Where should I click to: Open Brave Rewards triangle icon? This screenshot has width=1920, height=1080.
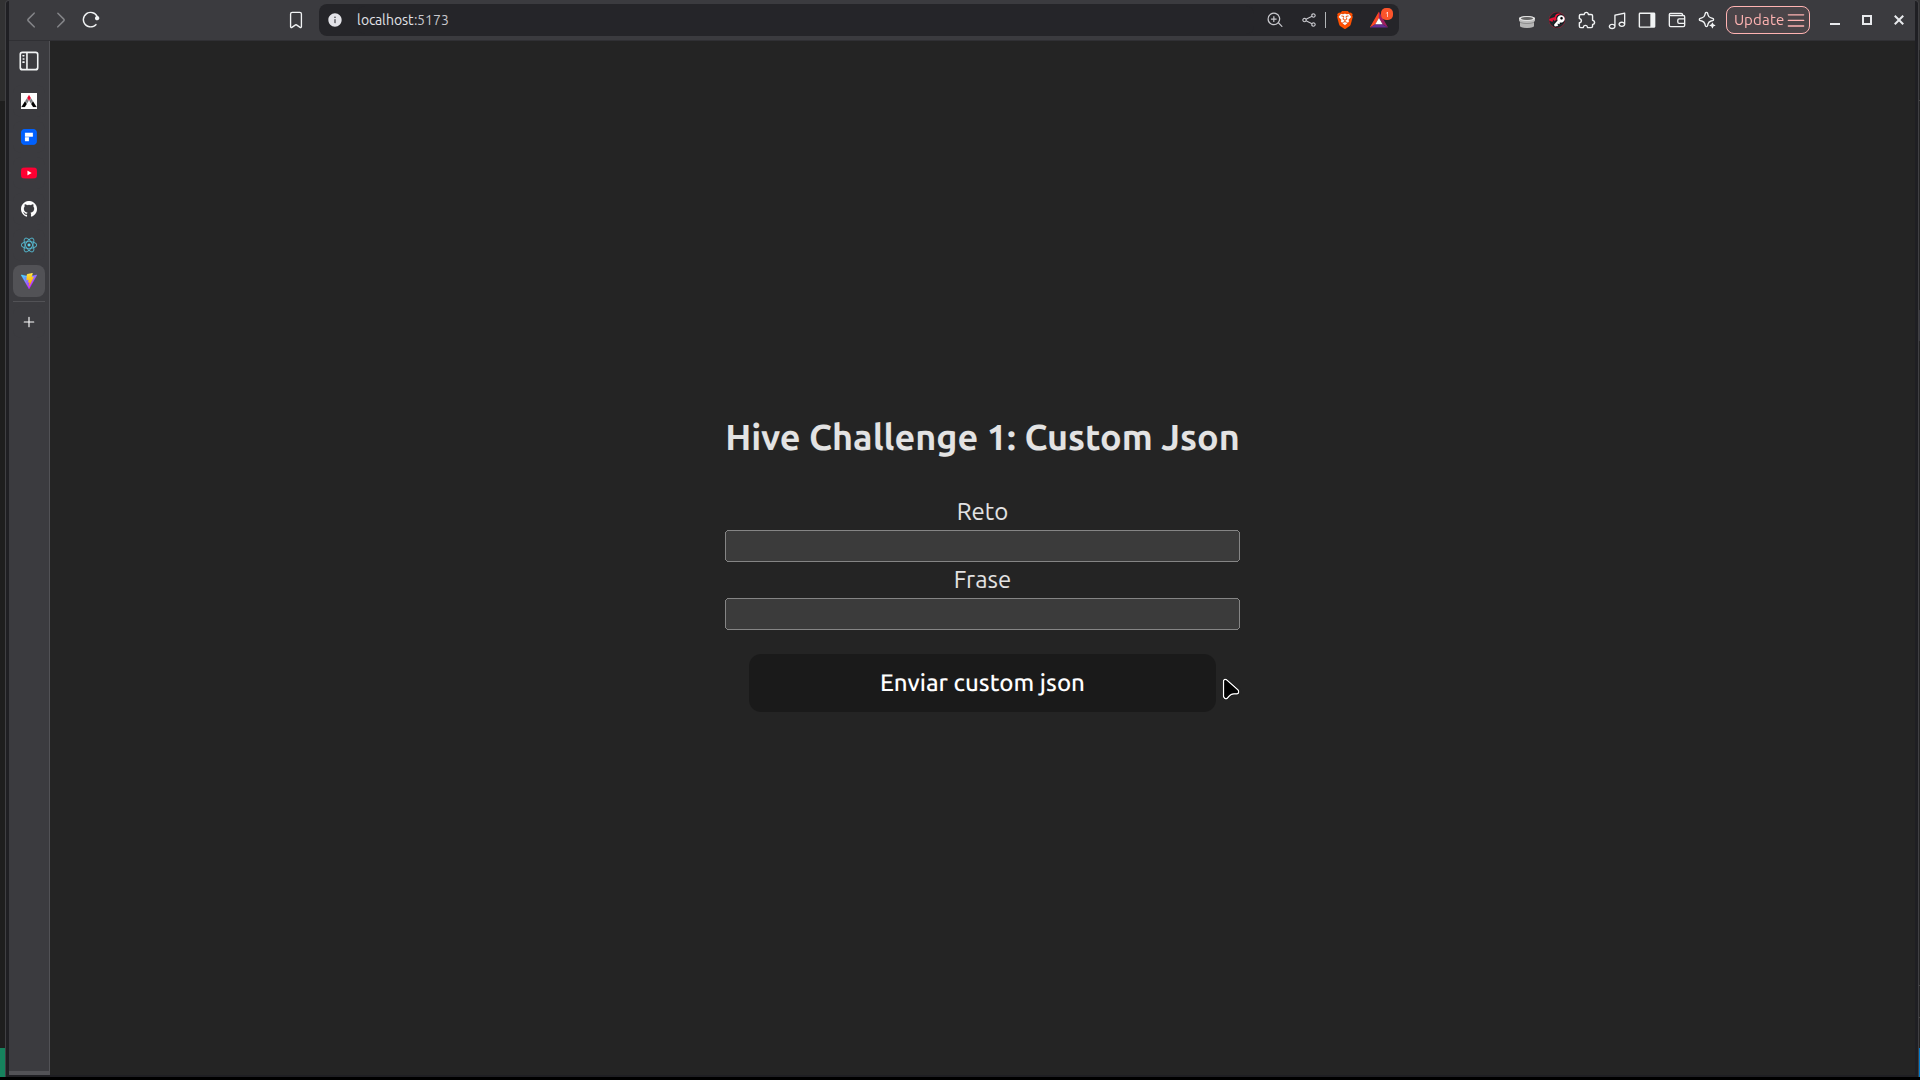pyautogui.click(x=1379, y=20)
